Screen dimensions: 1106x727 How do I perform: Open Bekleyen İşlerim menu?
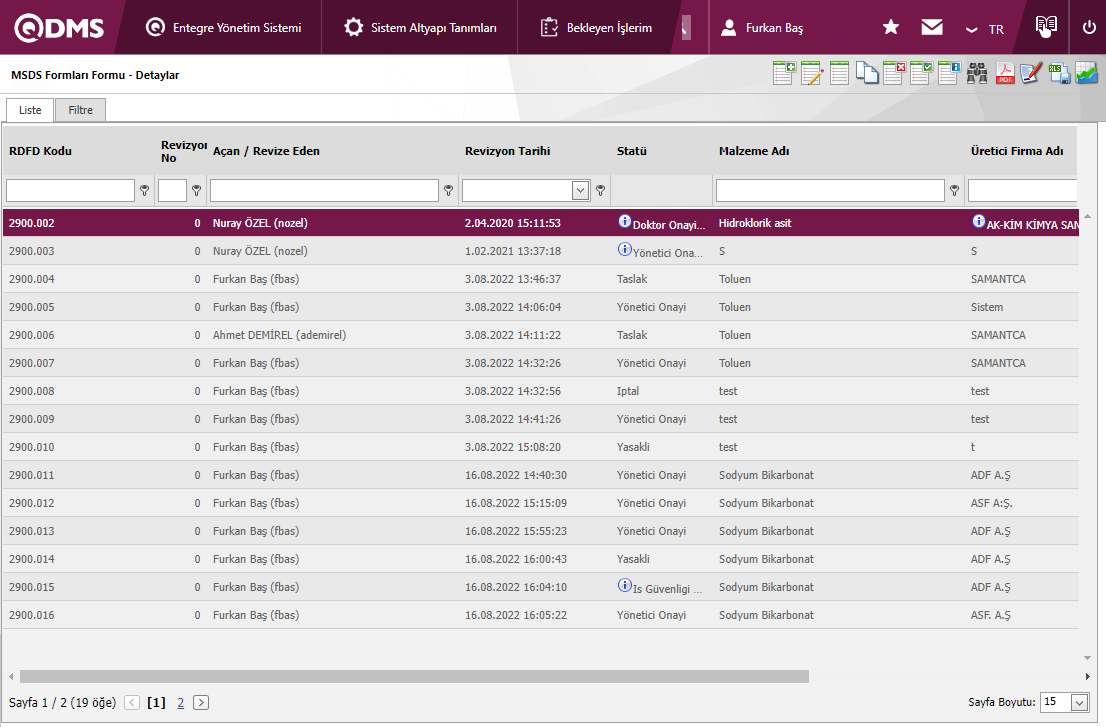coord(596,28)
